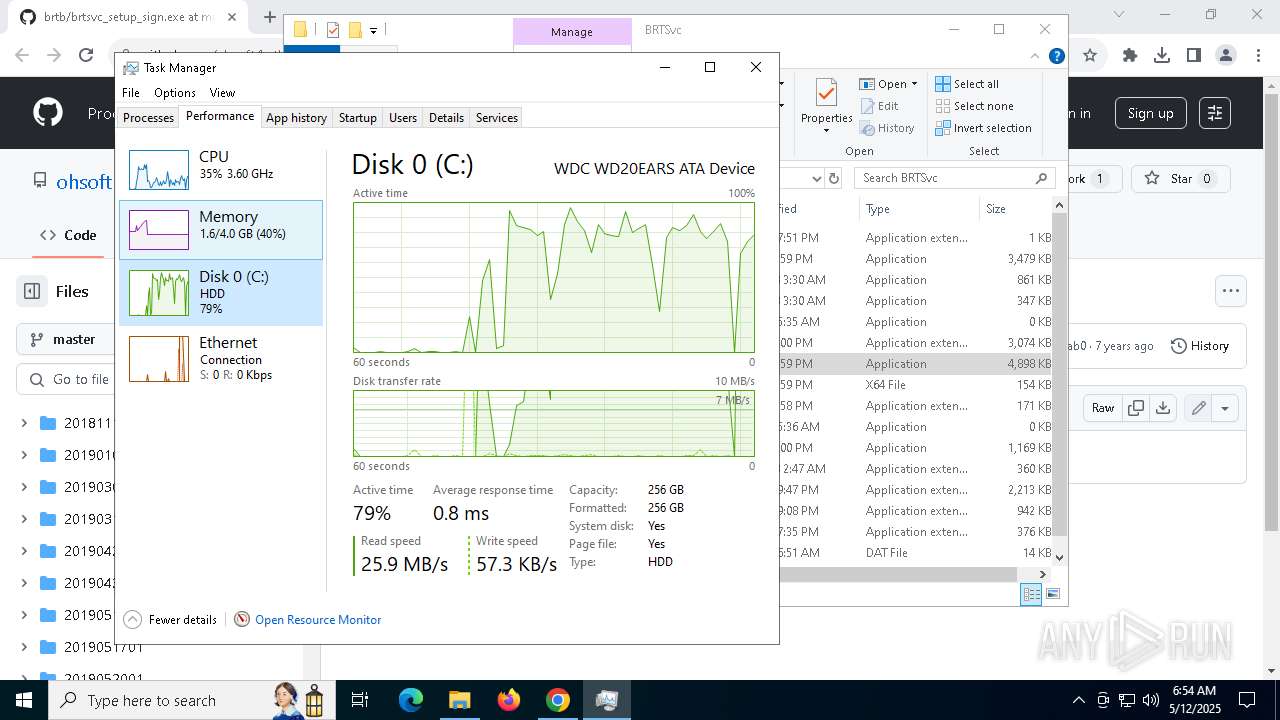Screen dimensions: 1280x720
Task: Open the edit options dropdown arrow
Action: tap(1225, 408)
